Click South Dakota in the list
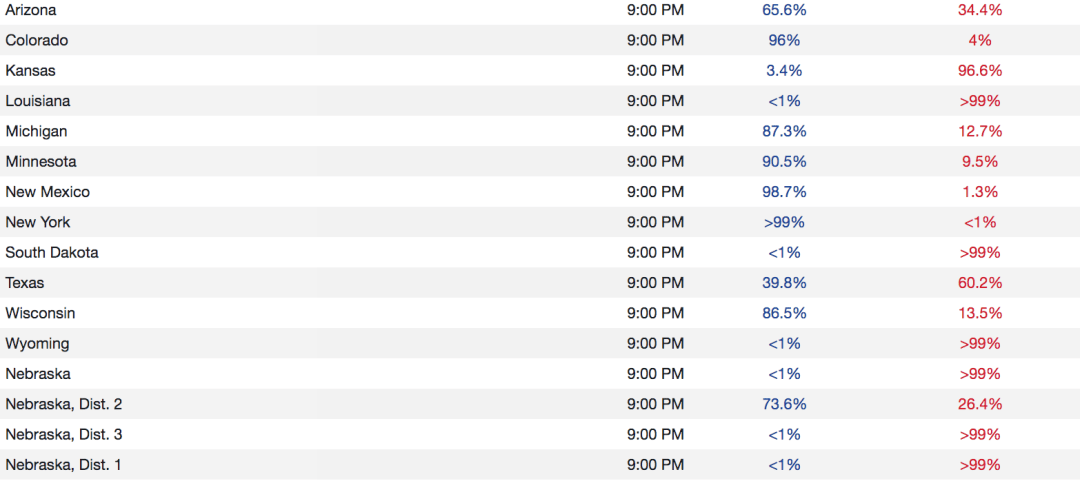1080x481 pixels. (52, 252)
